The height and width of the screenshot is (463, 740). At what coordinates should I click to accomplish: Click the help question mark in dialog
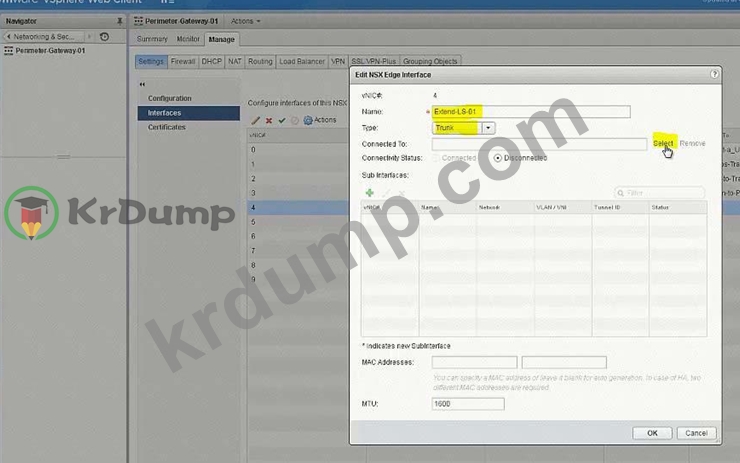(715, 74)
